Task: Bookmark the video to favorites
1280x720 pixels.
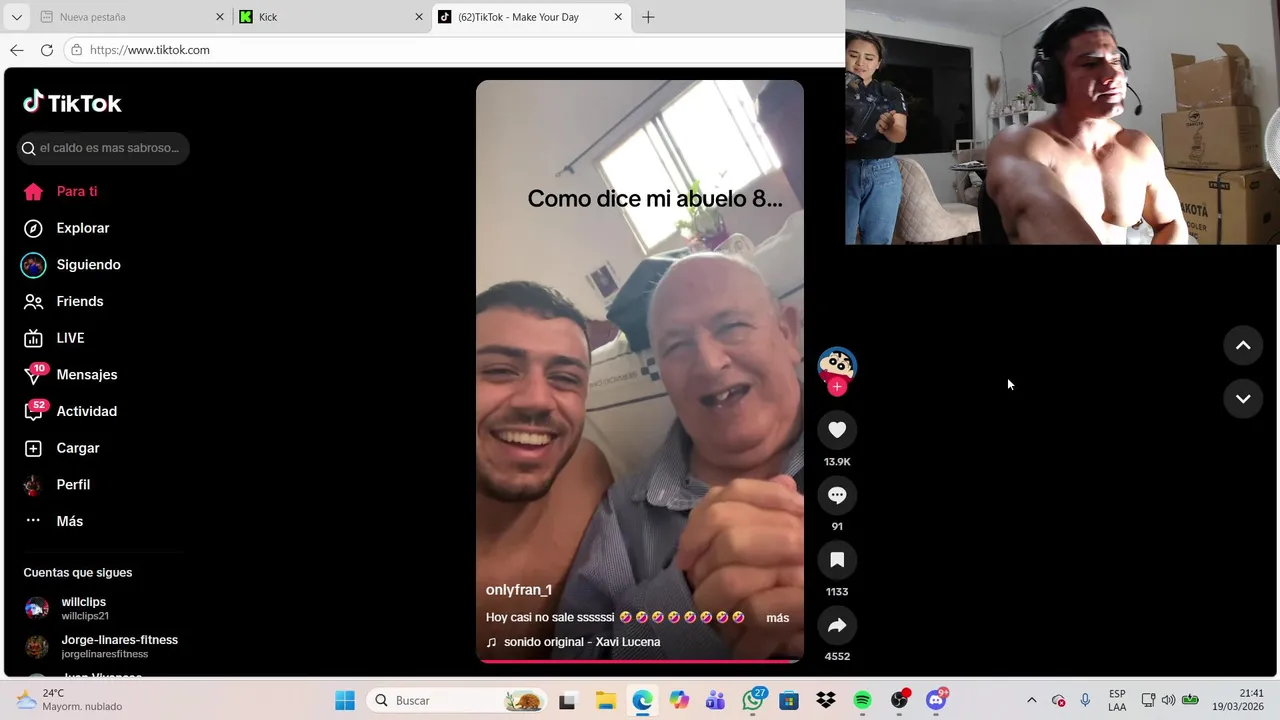Action: pos(837,560)
